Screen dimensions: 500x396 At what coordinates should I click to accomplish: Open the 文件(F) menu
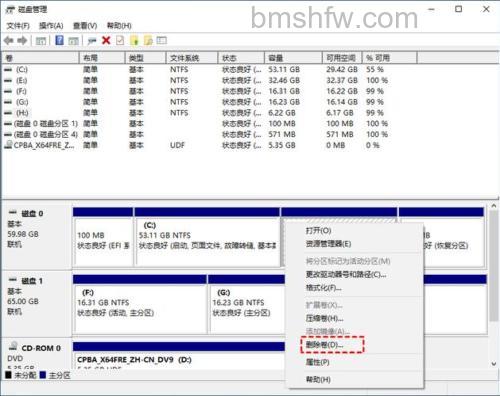pyautogui.click(x=18, y=26)
